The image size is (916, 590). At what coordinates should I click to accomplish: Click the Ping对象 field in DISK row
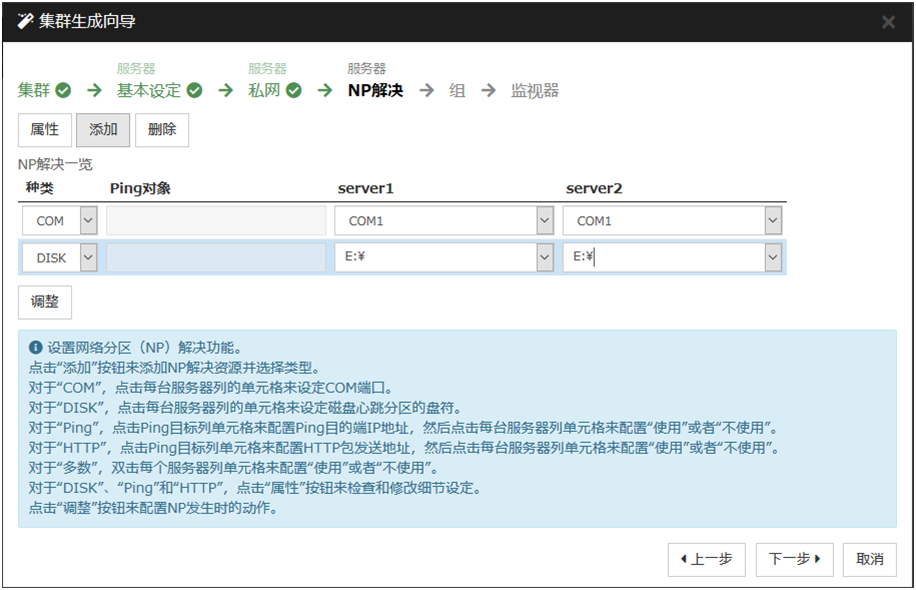click(x=216, y=258)
